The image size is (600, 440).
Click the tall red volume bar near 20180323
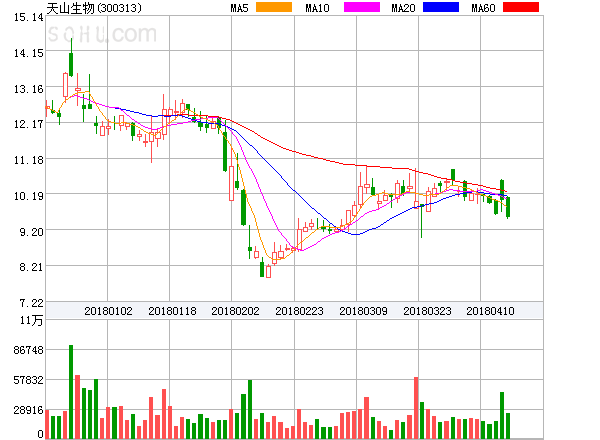coord(416,408)
